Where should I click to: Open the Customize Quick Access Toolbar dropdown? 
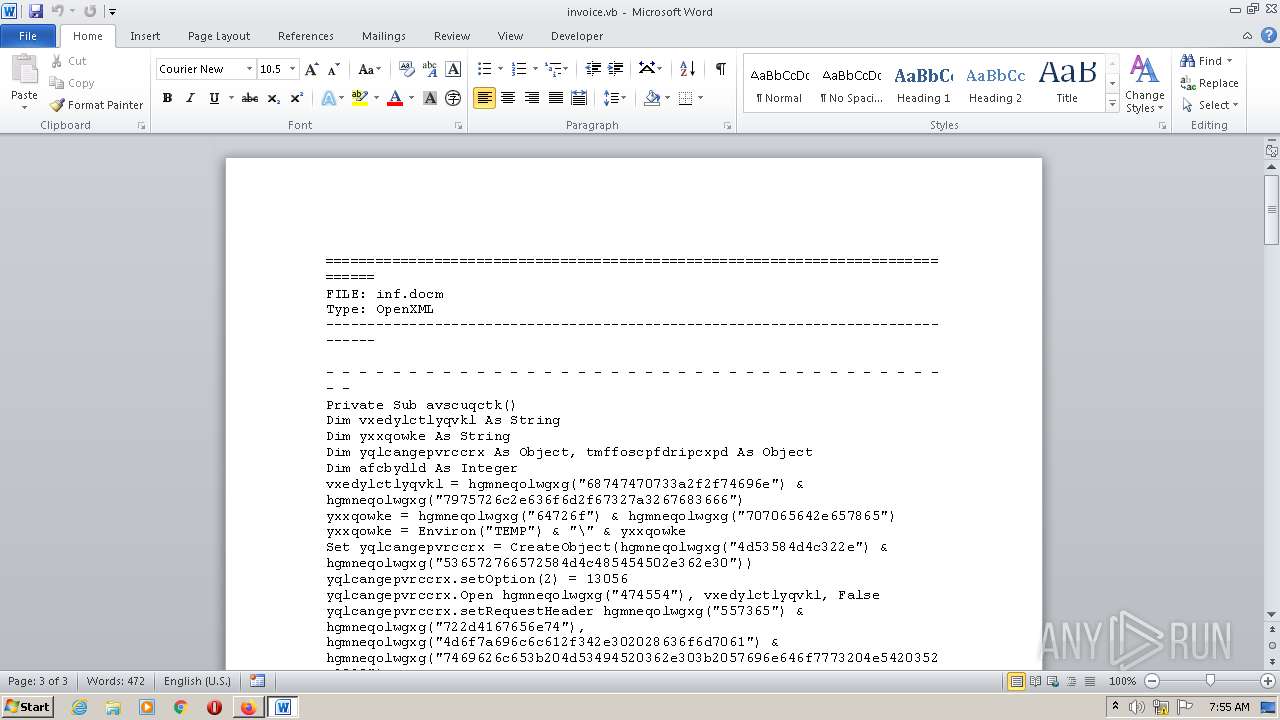point(112,12)
